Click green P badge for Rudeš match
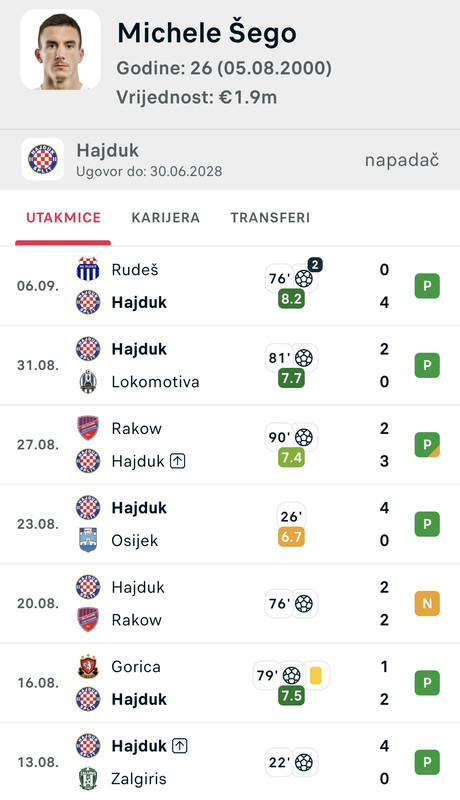This screenshot has width=460, height=800. tap(427, 286)
